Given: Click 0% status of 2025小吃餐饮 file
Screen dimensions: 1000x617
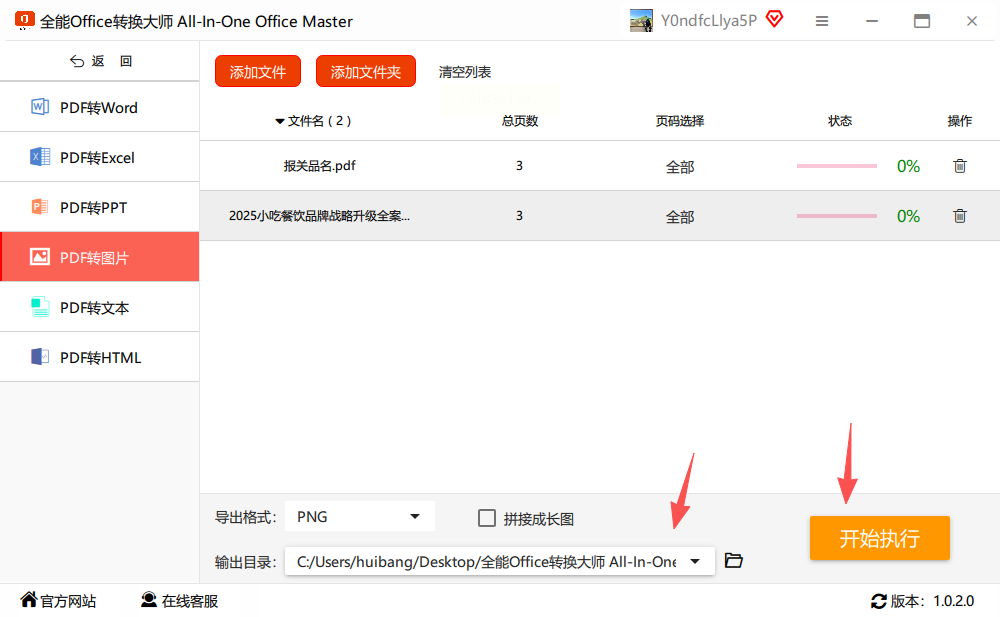Looking at the screenshot, I should tap(908, 216).
